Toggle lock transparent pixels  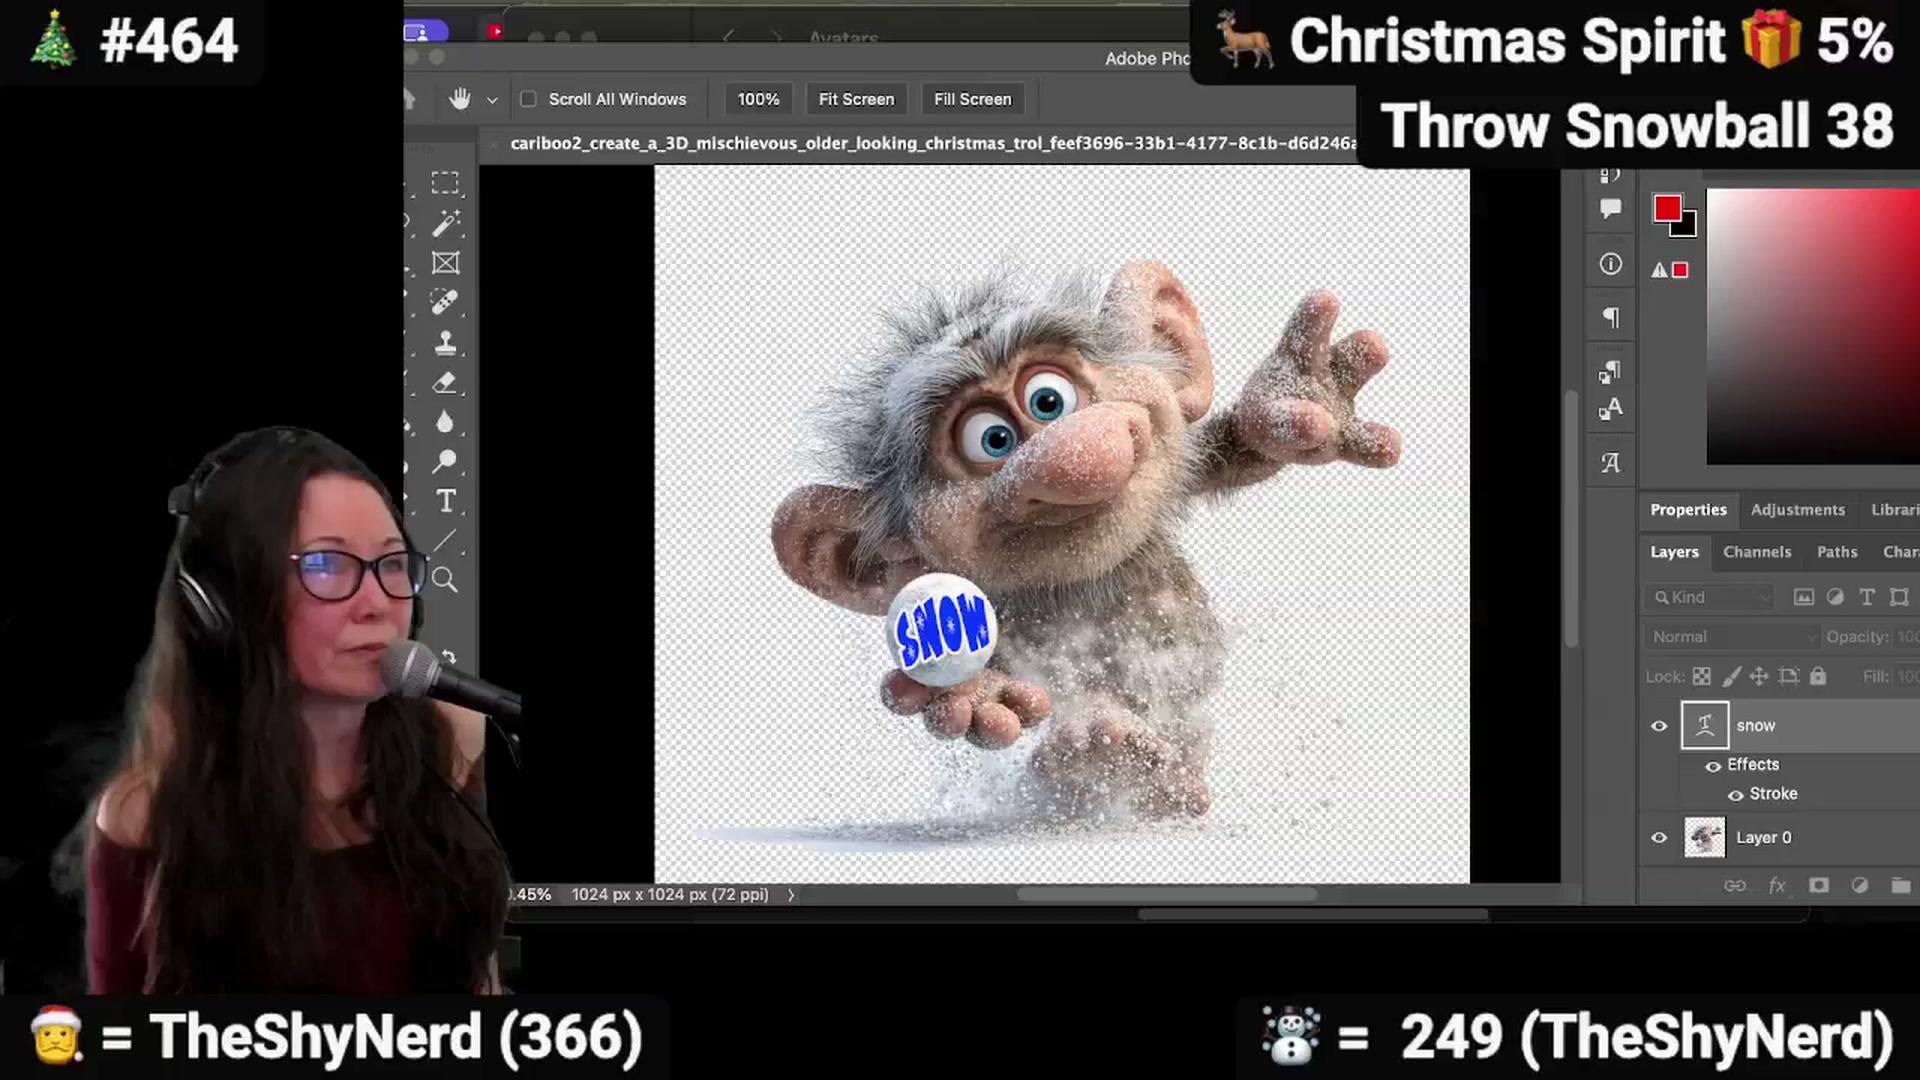(1701, 677)
